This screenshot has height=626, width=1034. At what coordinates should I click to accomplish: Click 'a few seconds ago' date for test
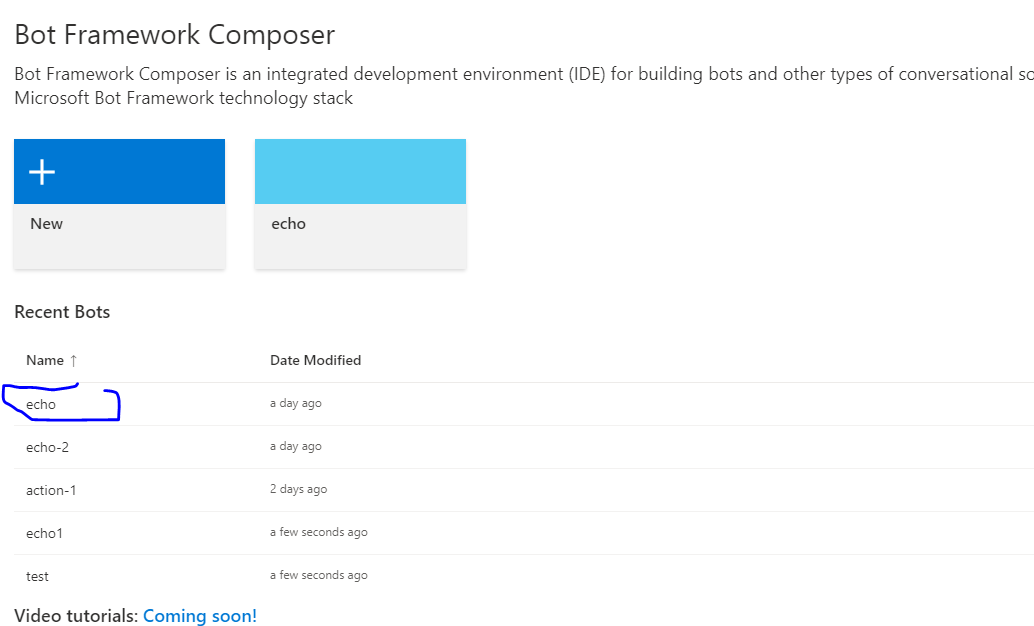318,576
